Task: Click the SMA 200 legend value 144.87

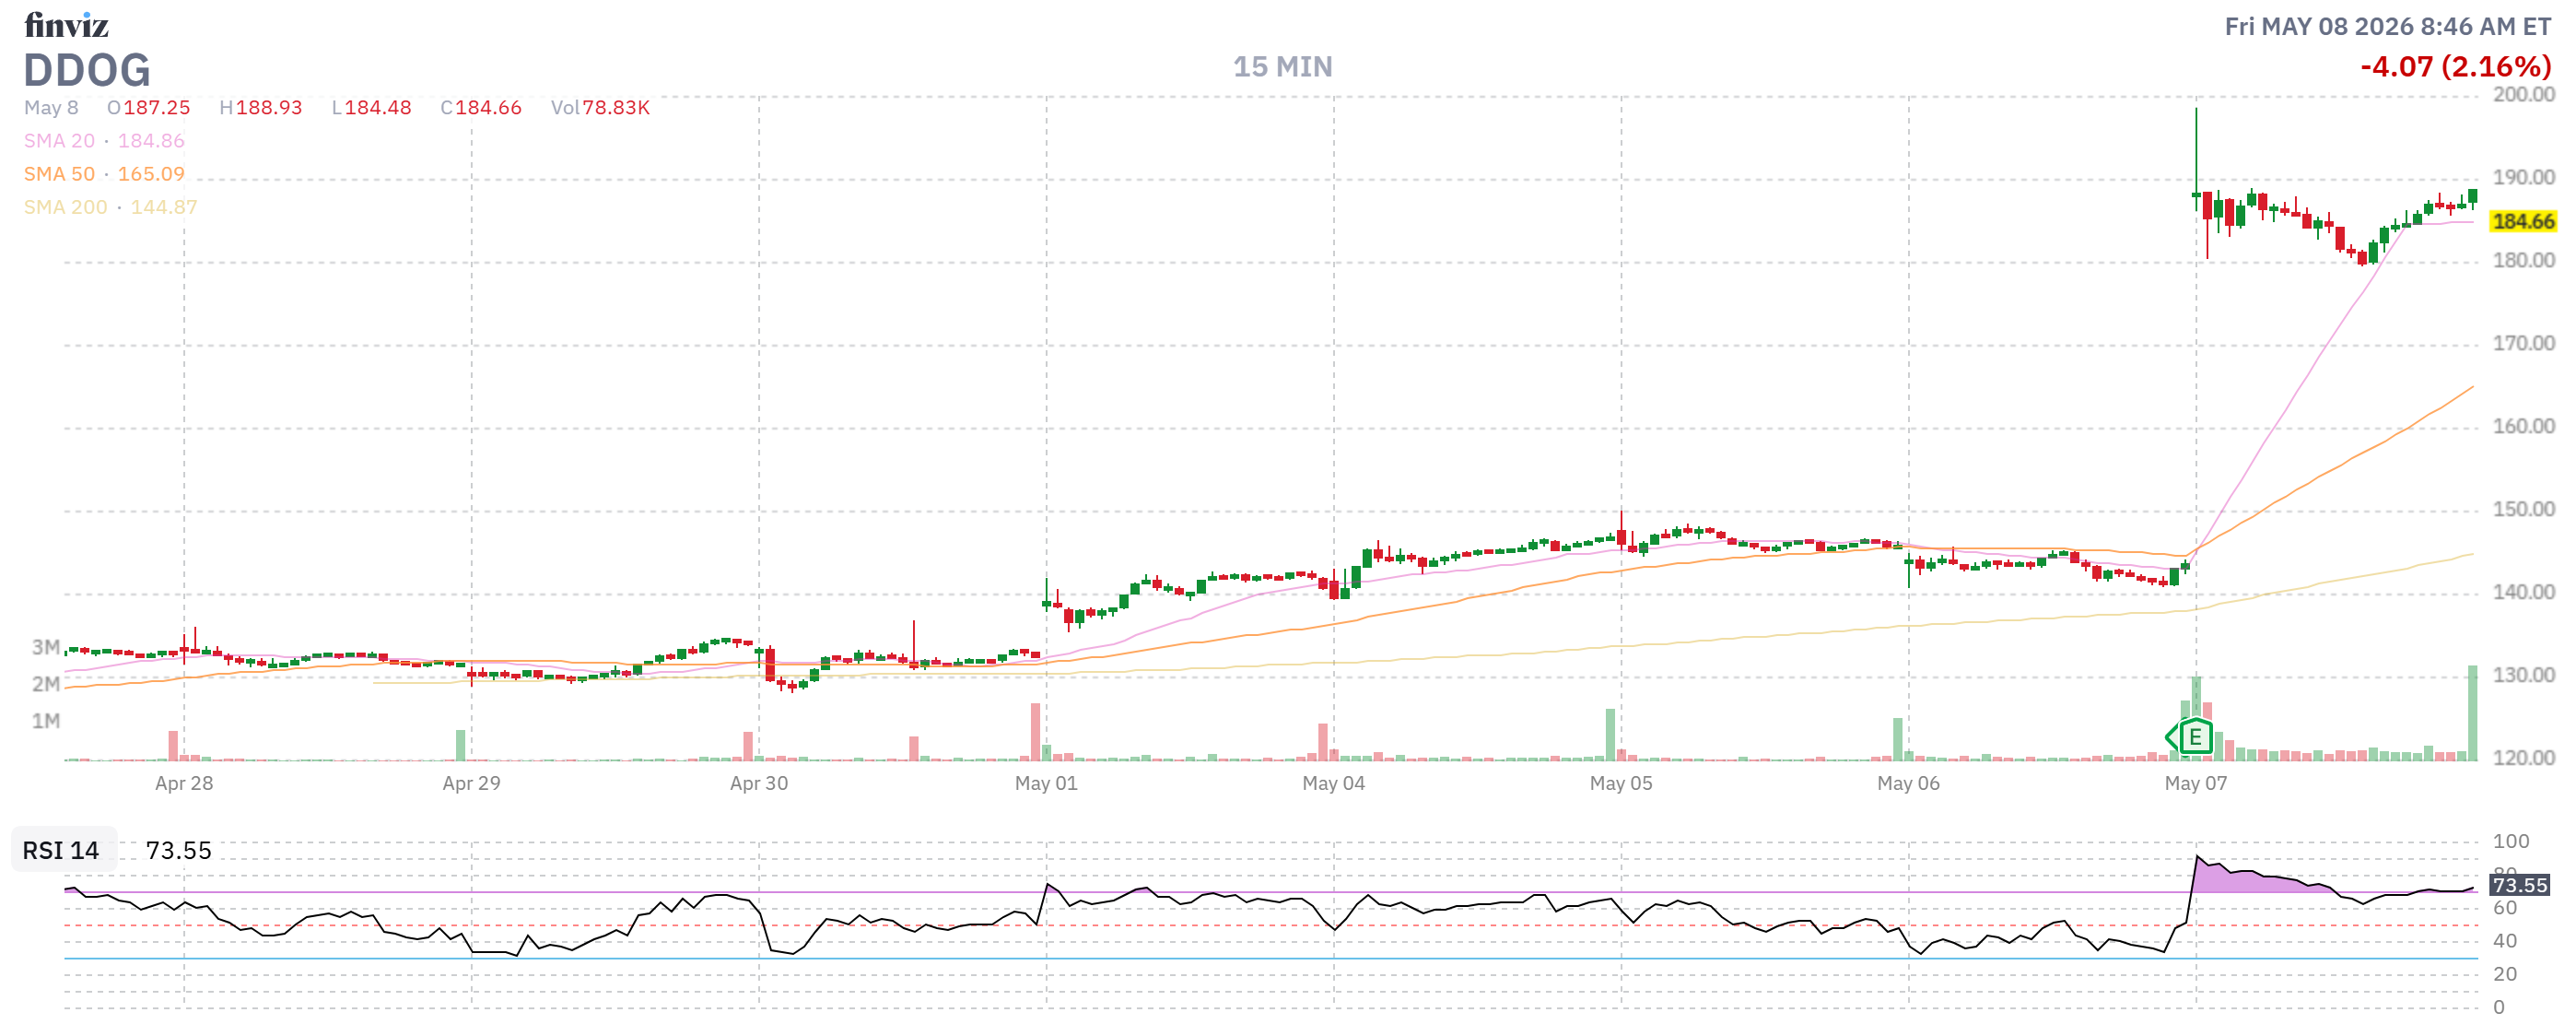Action: (x=164, y=207)
